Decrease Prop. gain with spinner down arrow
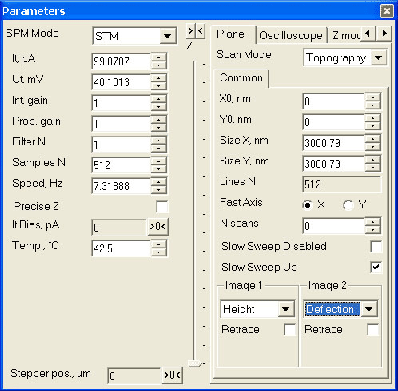 159,127
